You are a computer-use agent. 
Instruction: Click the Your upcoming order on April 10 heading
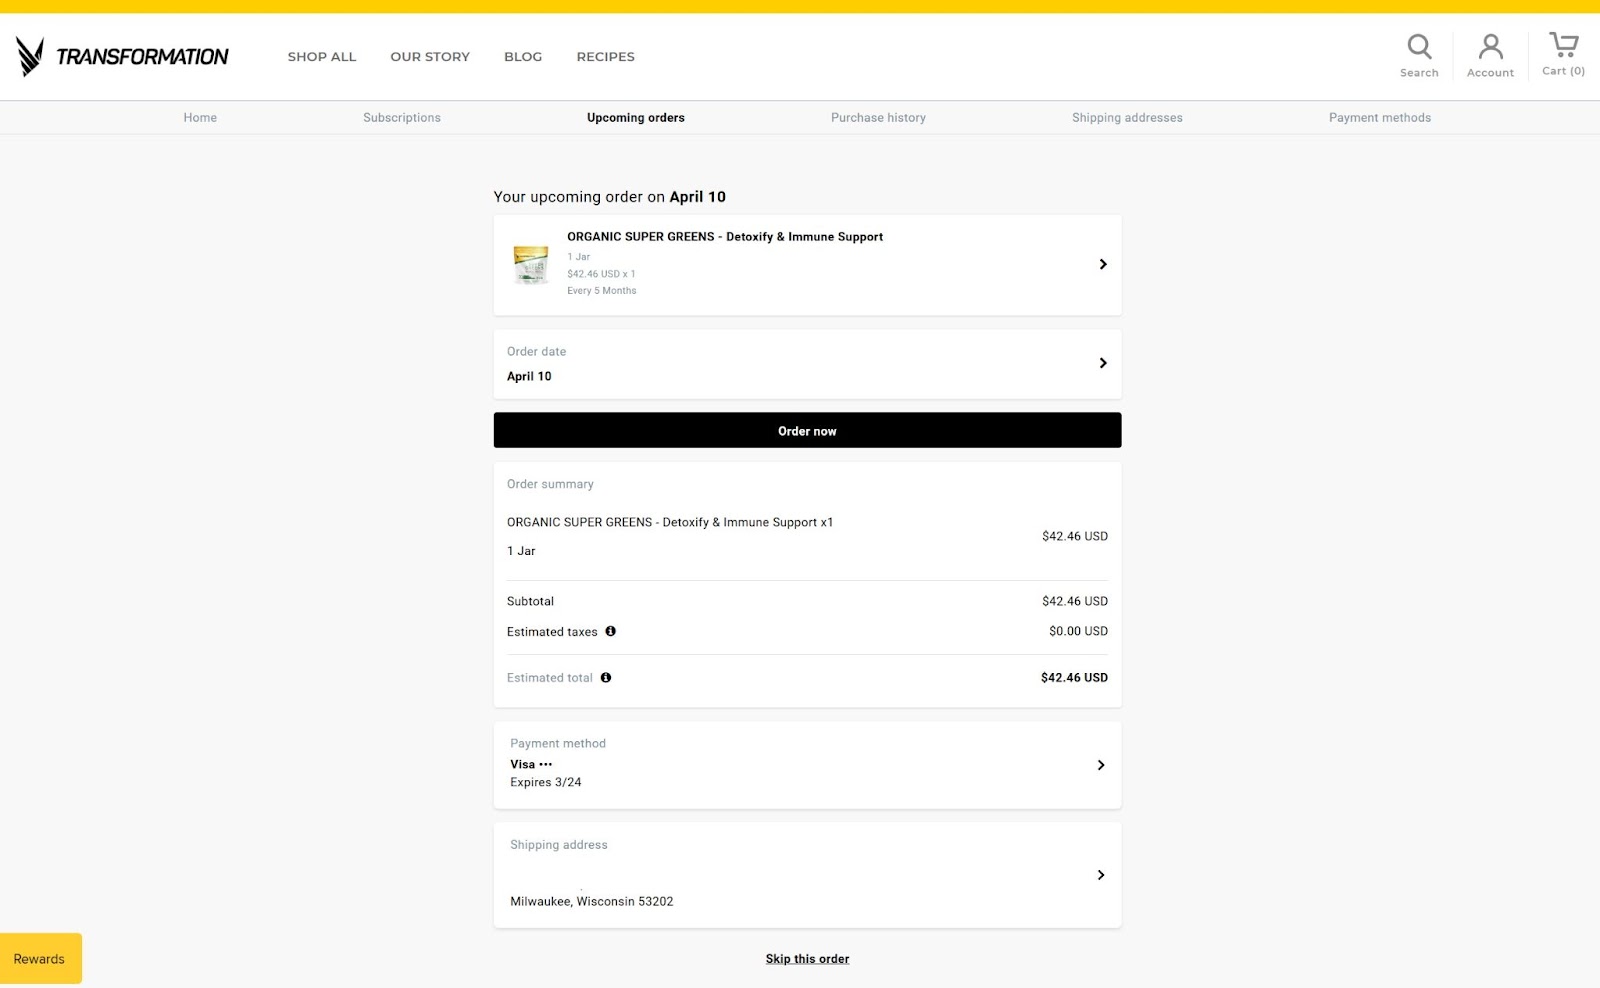[x=609, y=197]
